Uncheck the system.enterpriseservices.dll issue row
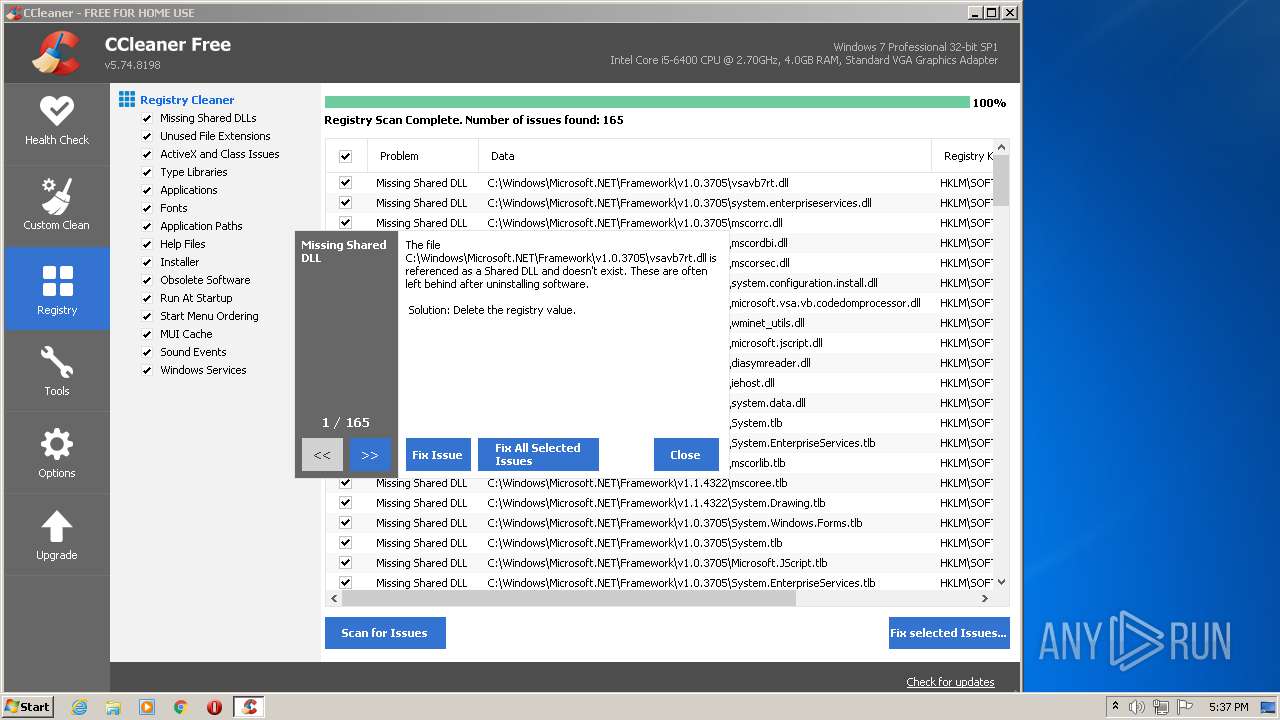 [x=345, y=203]
